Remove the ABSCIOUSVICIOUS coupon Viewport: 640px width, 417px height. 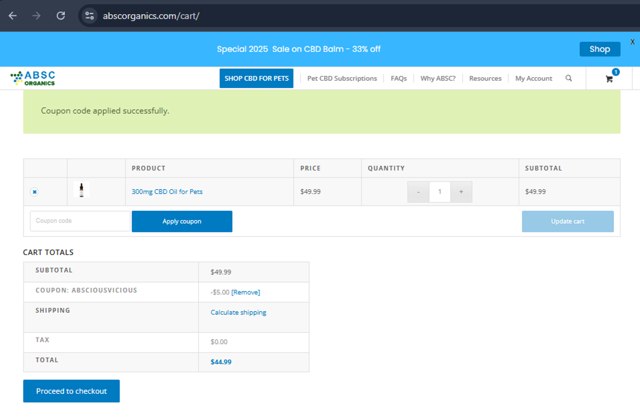[246, 292]
